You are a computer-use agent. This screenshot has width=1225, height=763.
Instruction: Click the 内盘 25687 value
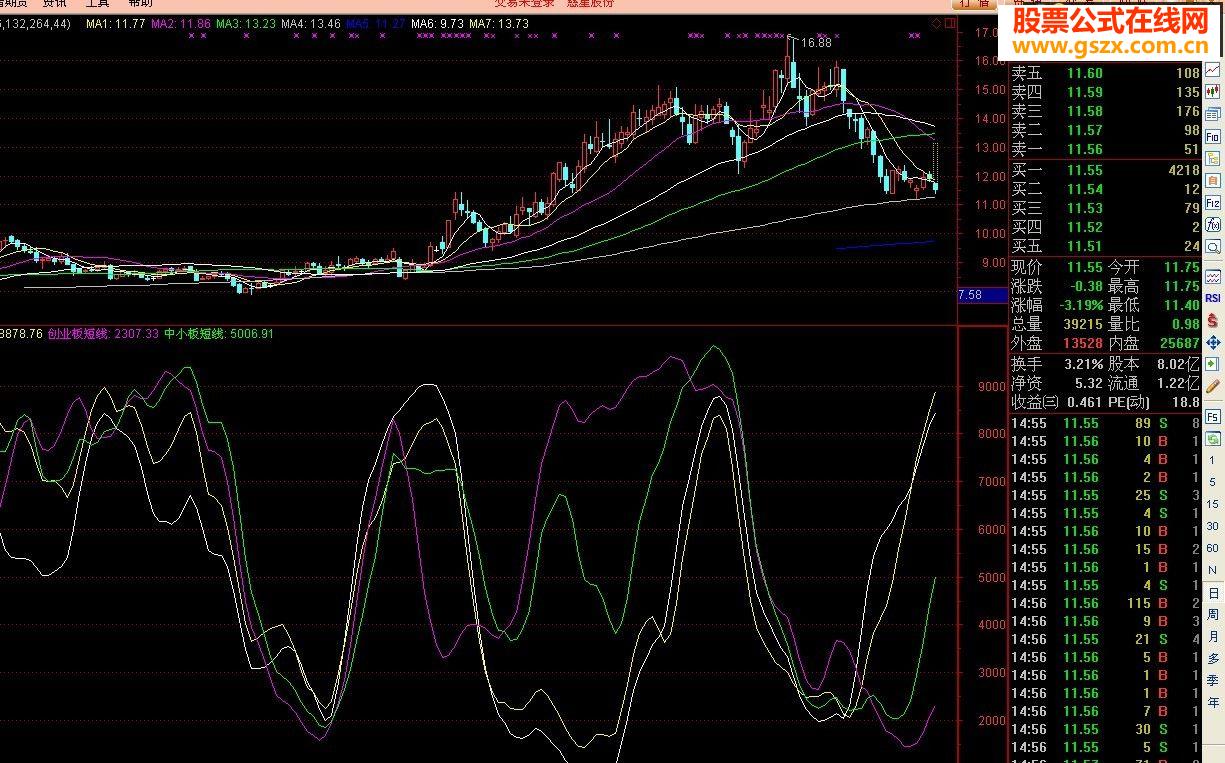(x=1178, y=343)
